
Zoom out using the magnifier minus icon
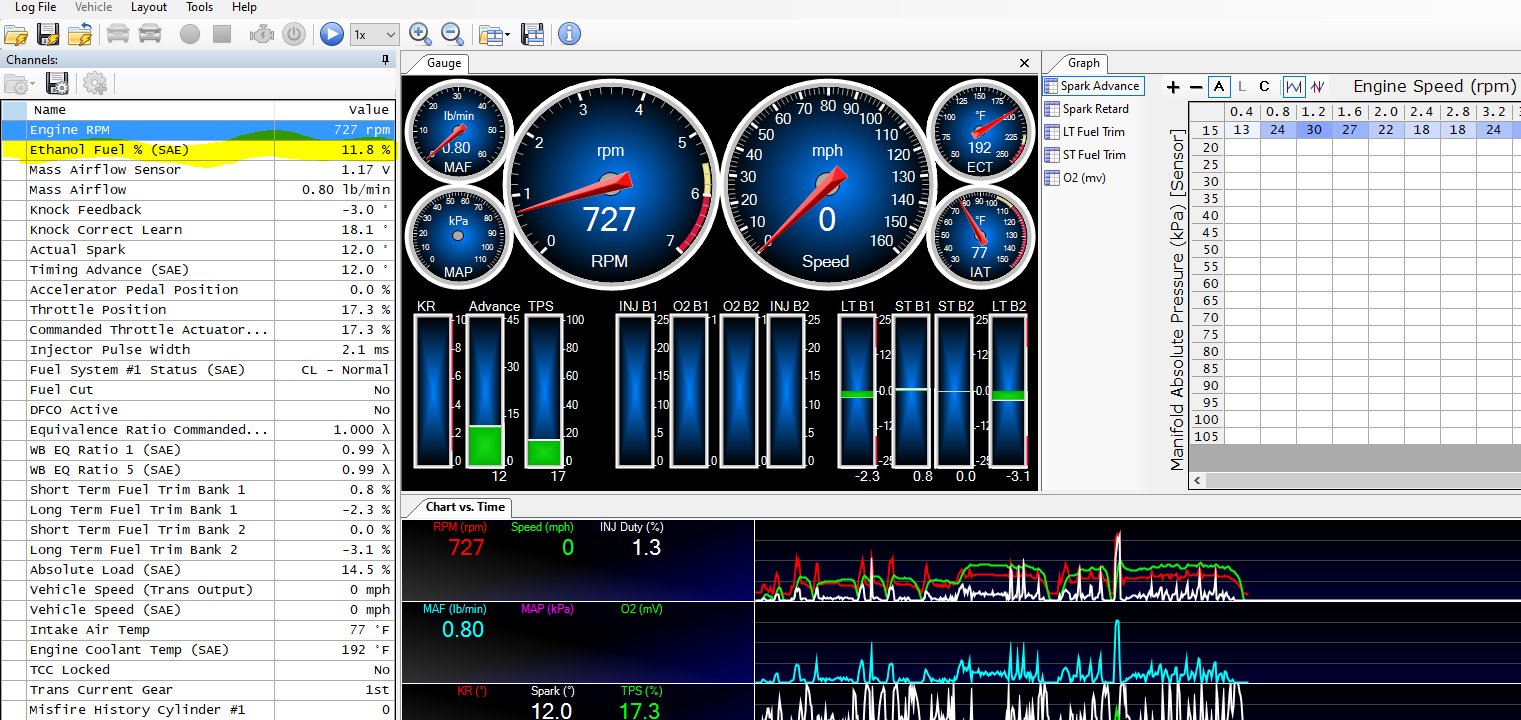452,34
